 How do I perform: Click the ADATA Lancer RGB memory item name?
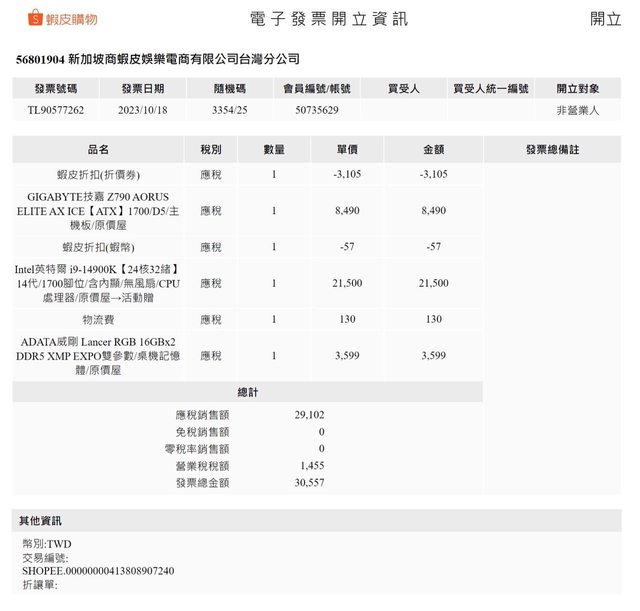98,355
